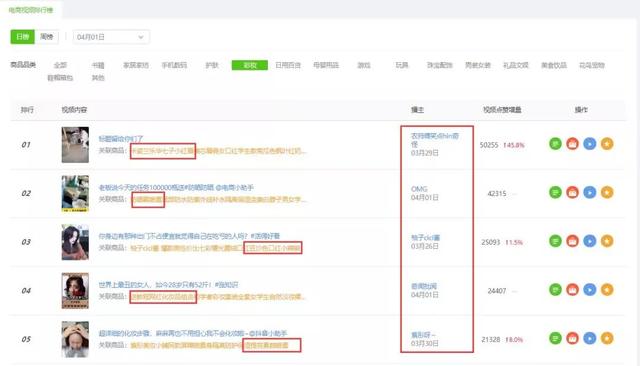Open the rank 02 video thumbnail
Image resolution: width=640 pixels, height=366 pixels.
[75, 193]
